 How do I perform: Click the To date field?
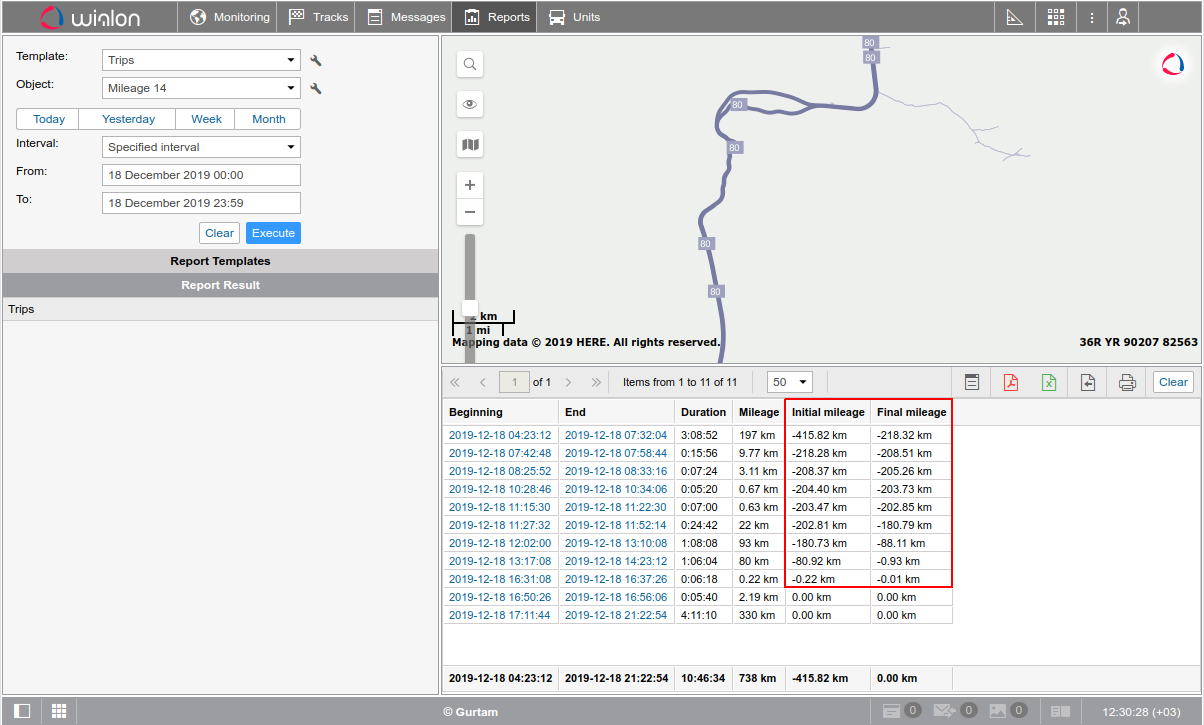pyautogui.click(x=201, y=203)
